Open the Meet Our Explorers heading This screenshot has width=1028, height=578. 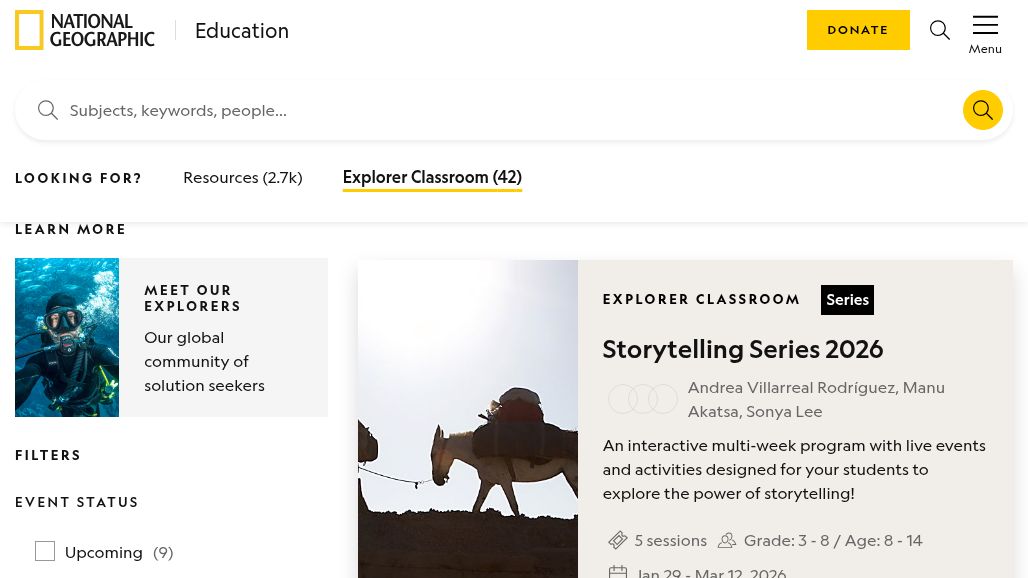click(x=193, y=298)
